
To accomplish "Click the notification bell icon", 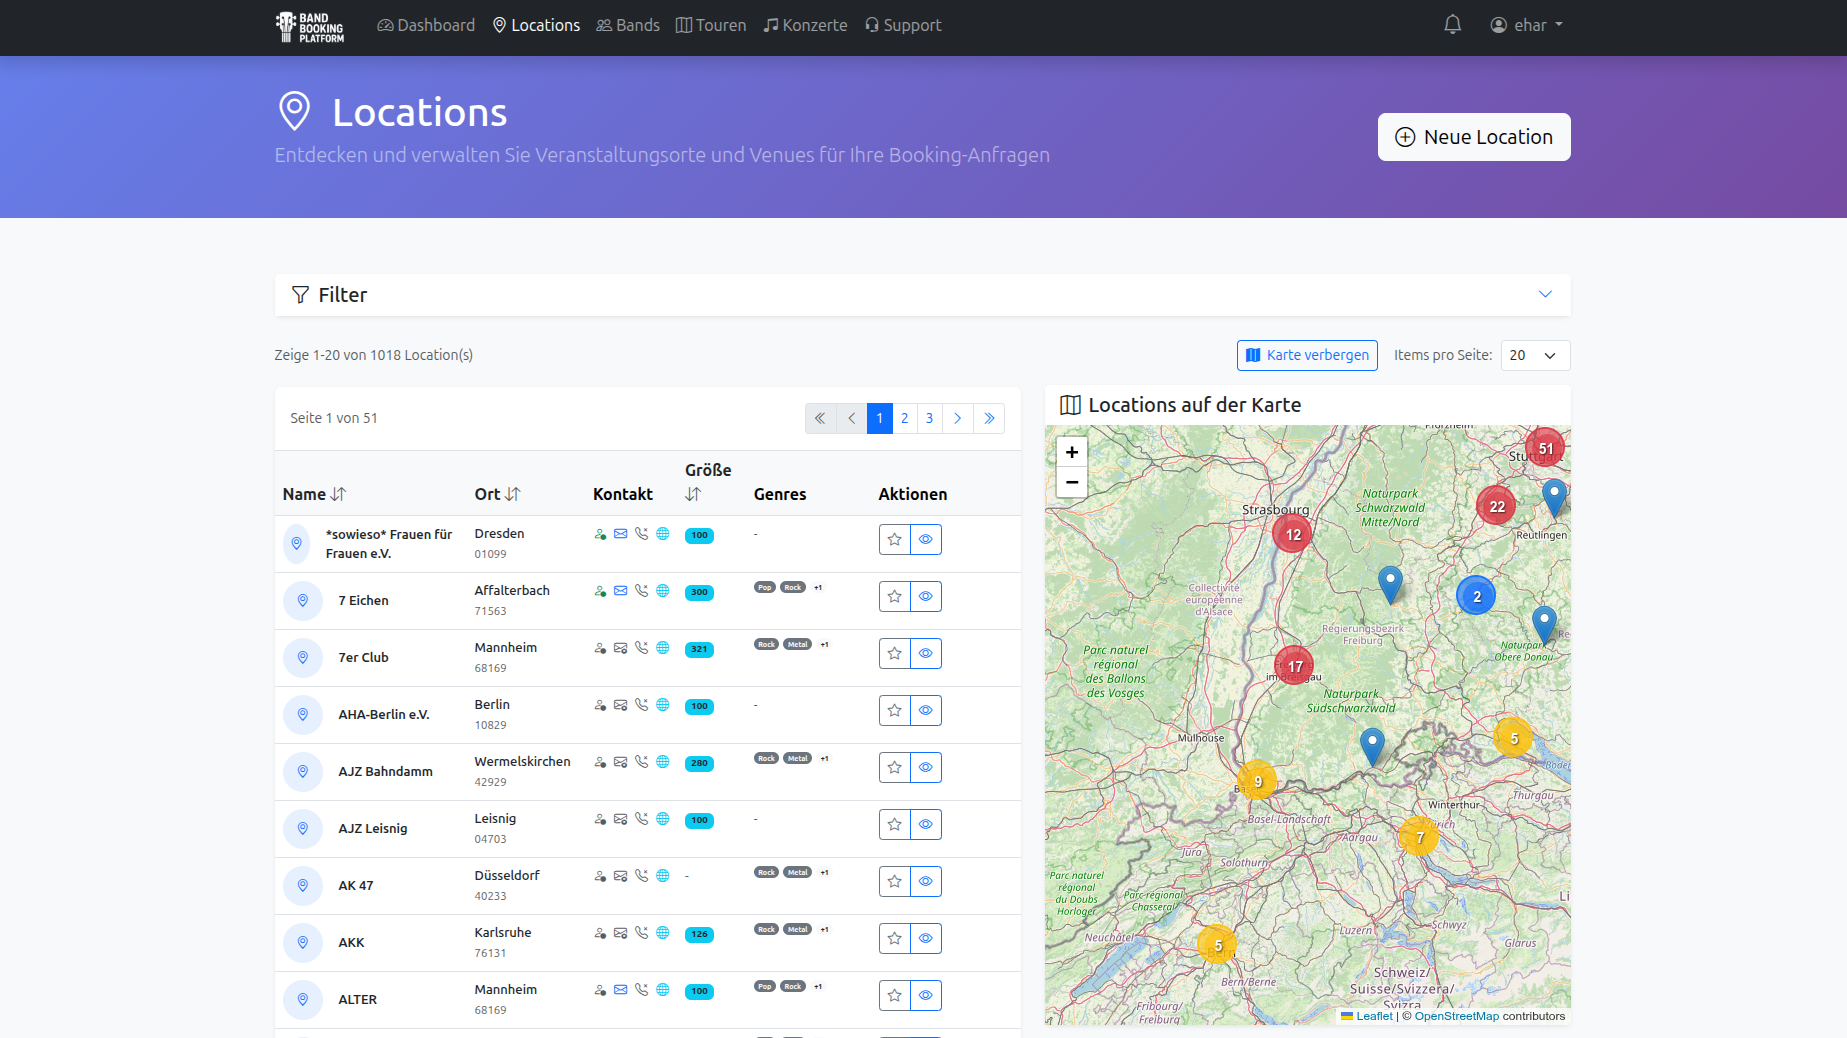I will (x=1452, y=25).
